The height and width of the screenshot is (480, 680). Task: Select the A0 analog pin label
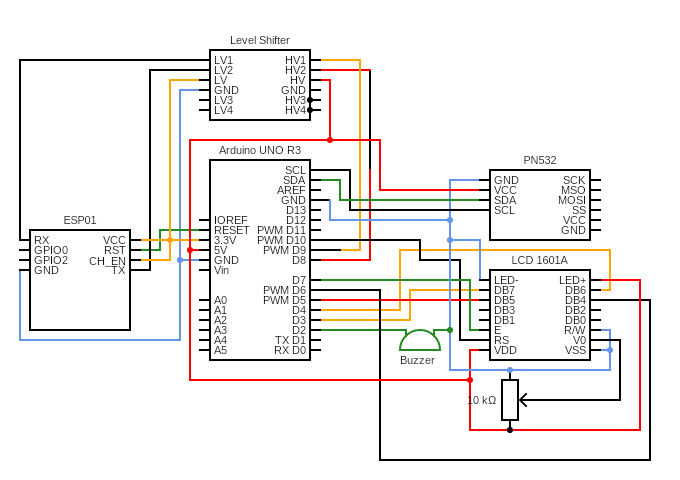(220, 300)
